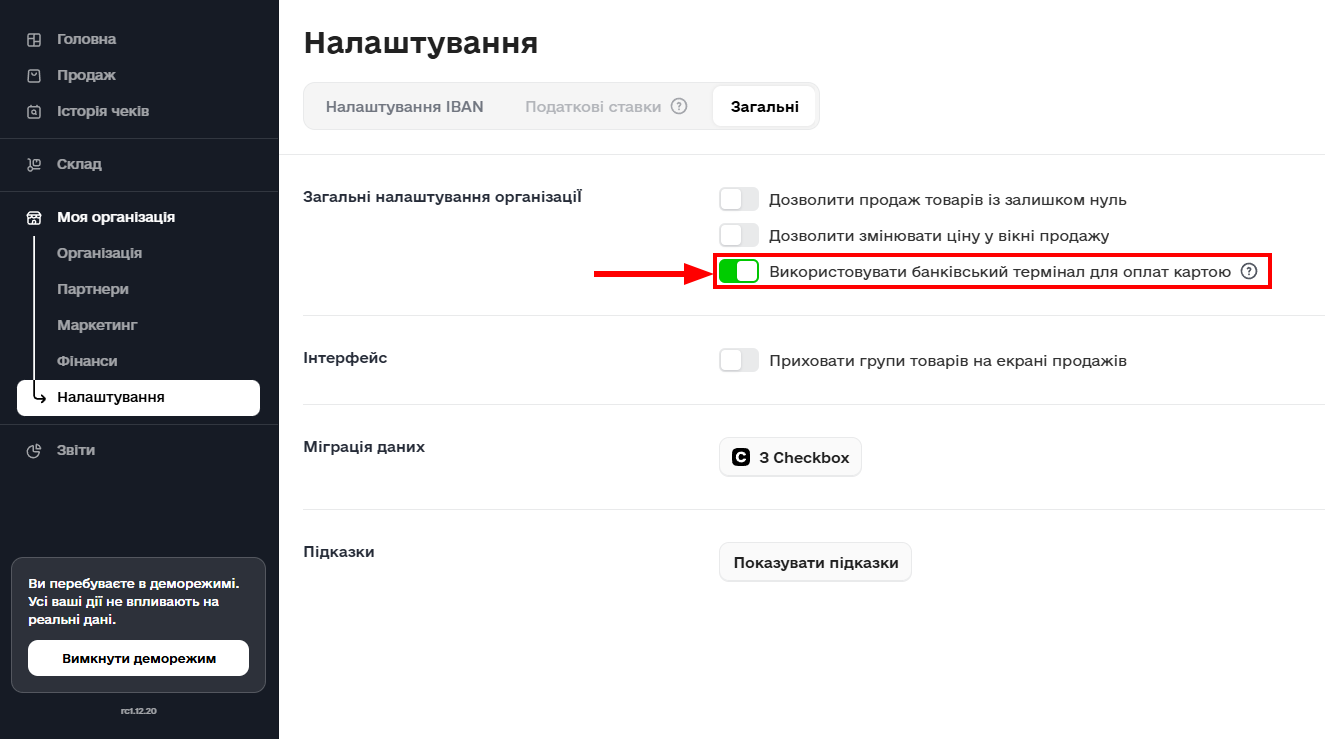
Task: Open Фінанси in the sidebar submenu
Action: 87,361
